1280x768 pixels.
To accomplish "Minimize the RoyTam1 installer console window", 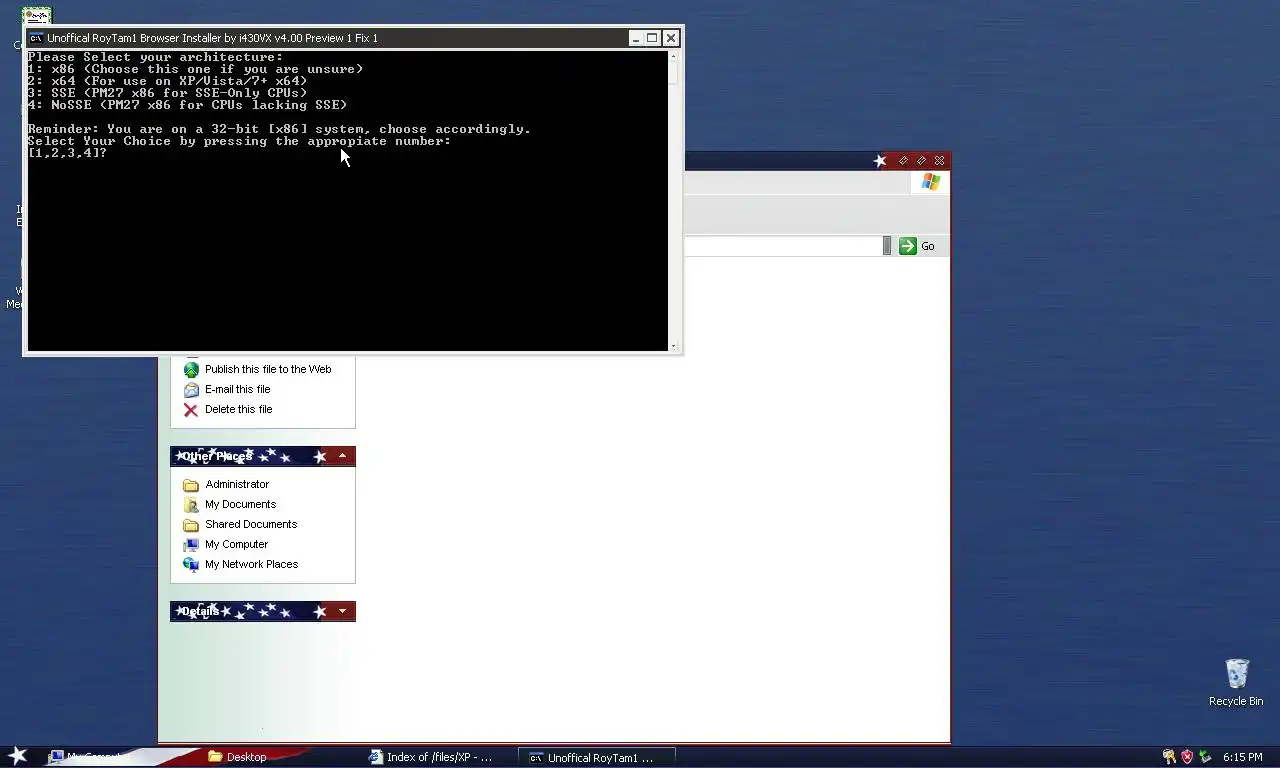I will 635,38.
